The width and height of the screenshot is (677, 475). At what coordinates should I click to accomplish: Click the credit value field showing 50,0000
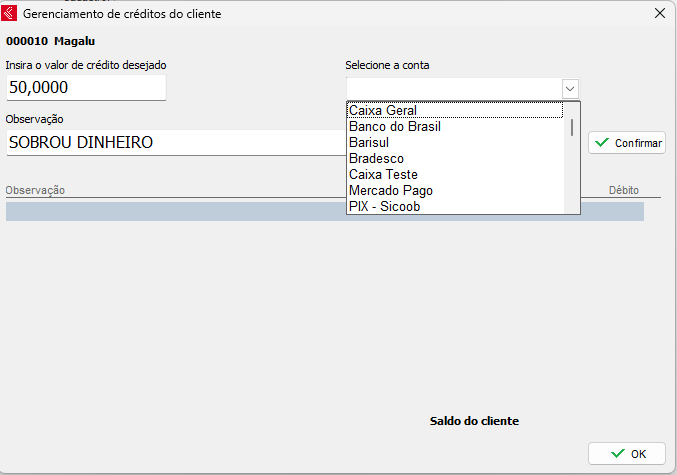click(85, 88)
